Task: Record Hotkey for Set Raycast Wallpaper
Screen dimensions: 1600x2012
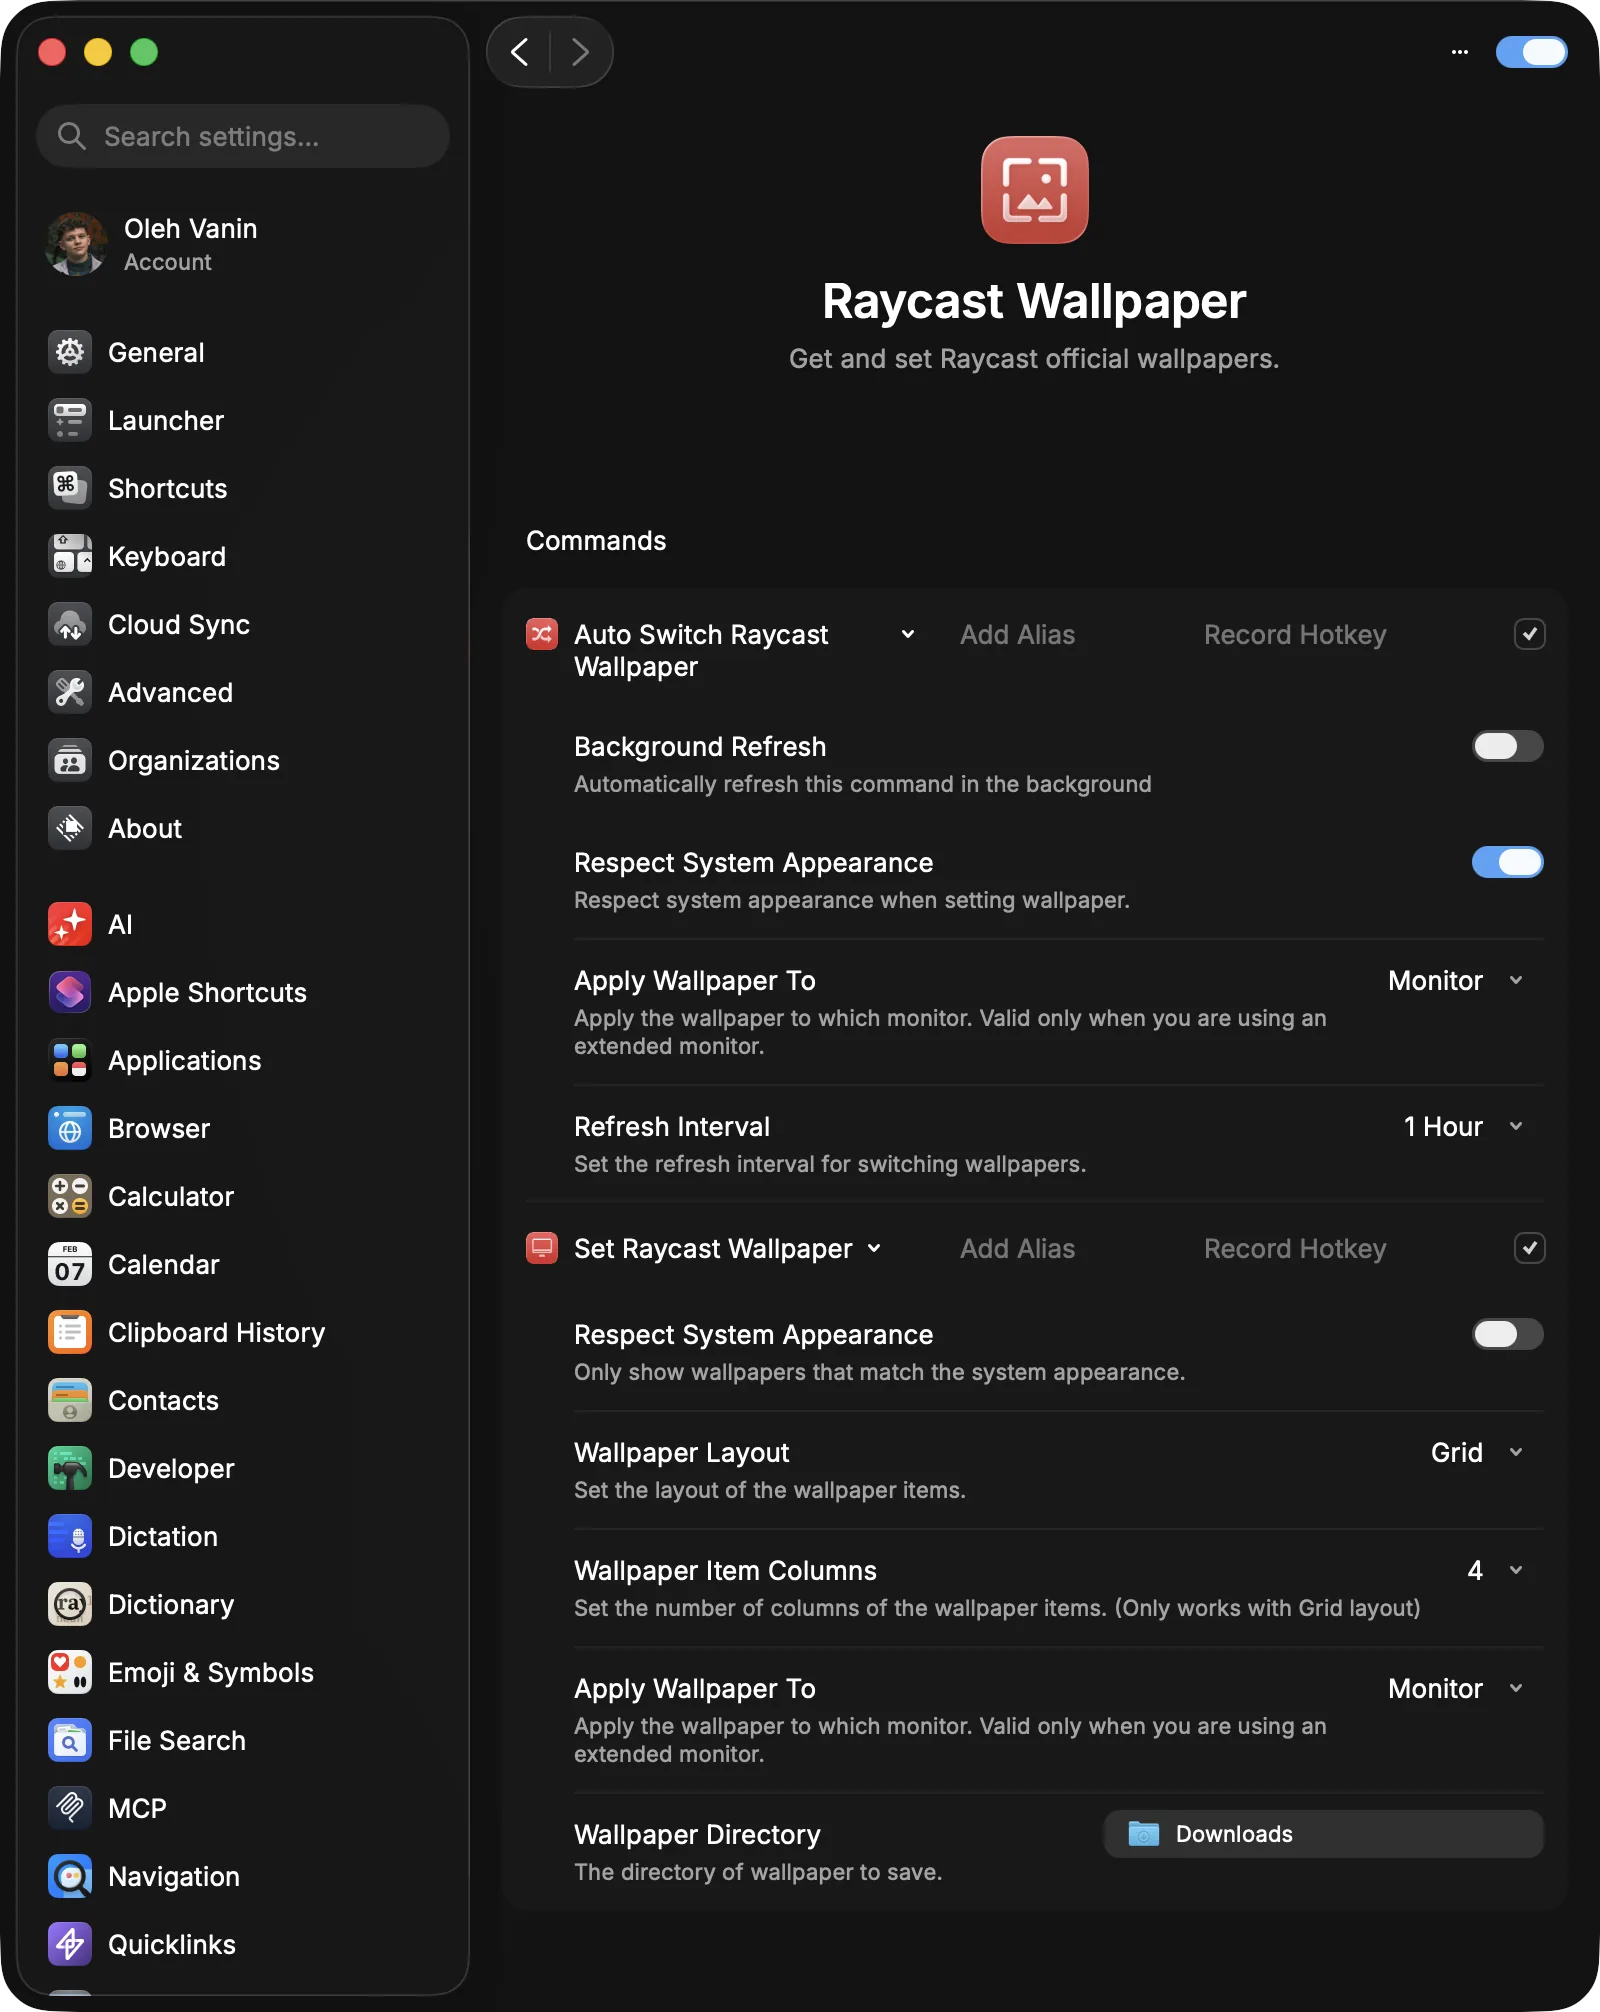Action: (x=1295, y=1249)
